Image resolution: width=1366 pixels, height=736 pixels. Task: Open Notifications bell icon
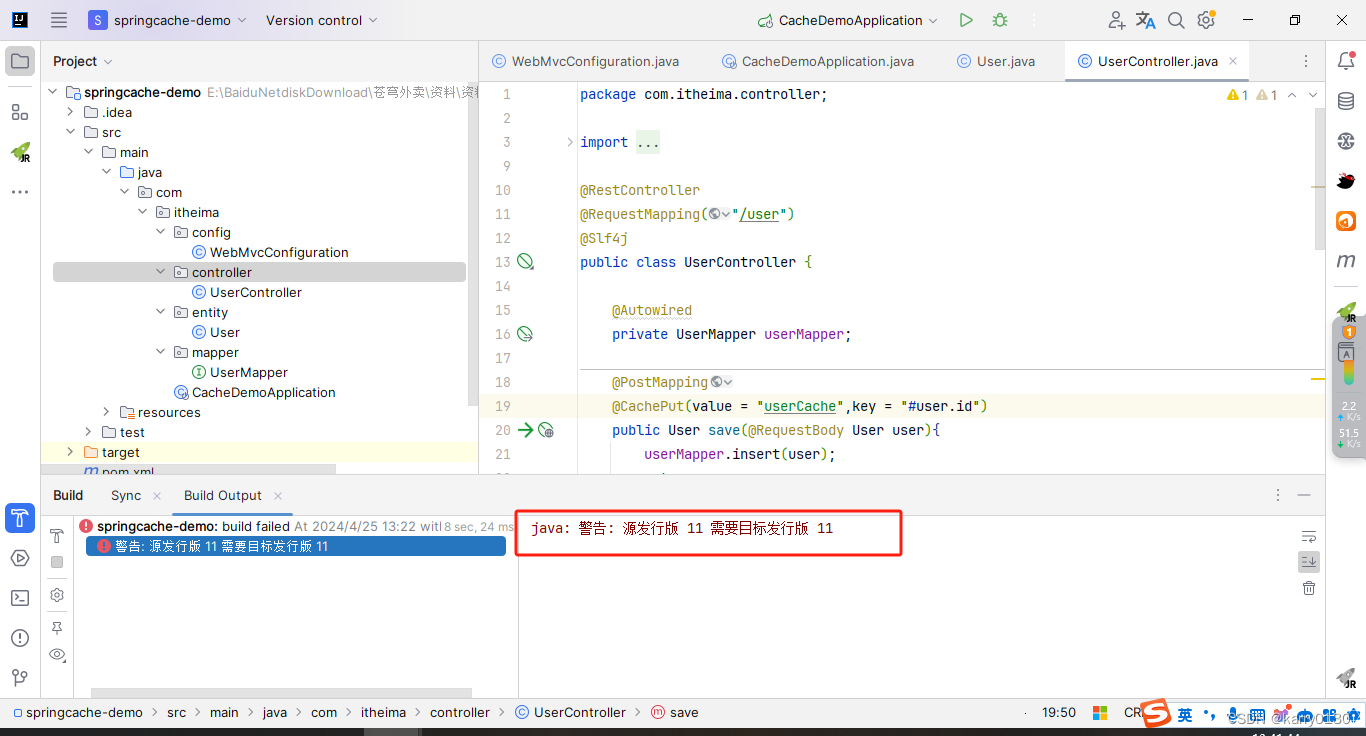point(1346,61)
